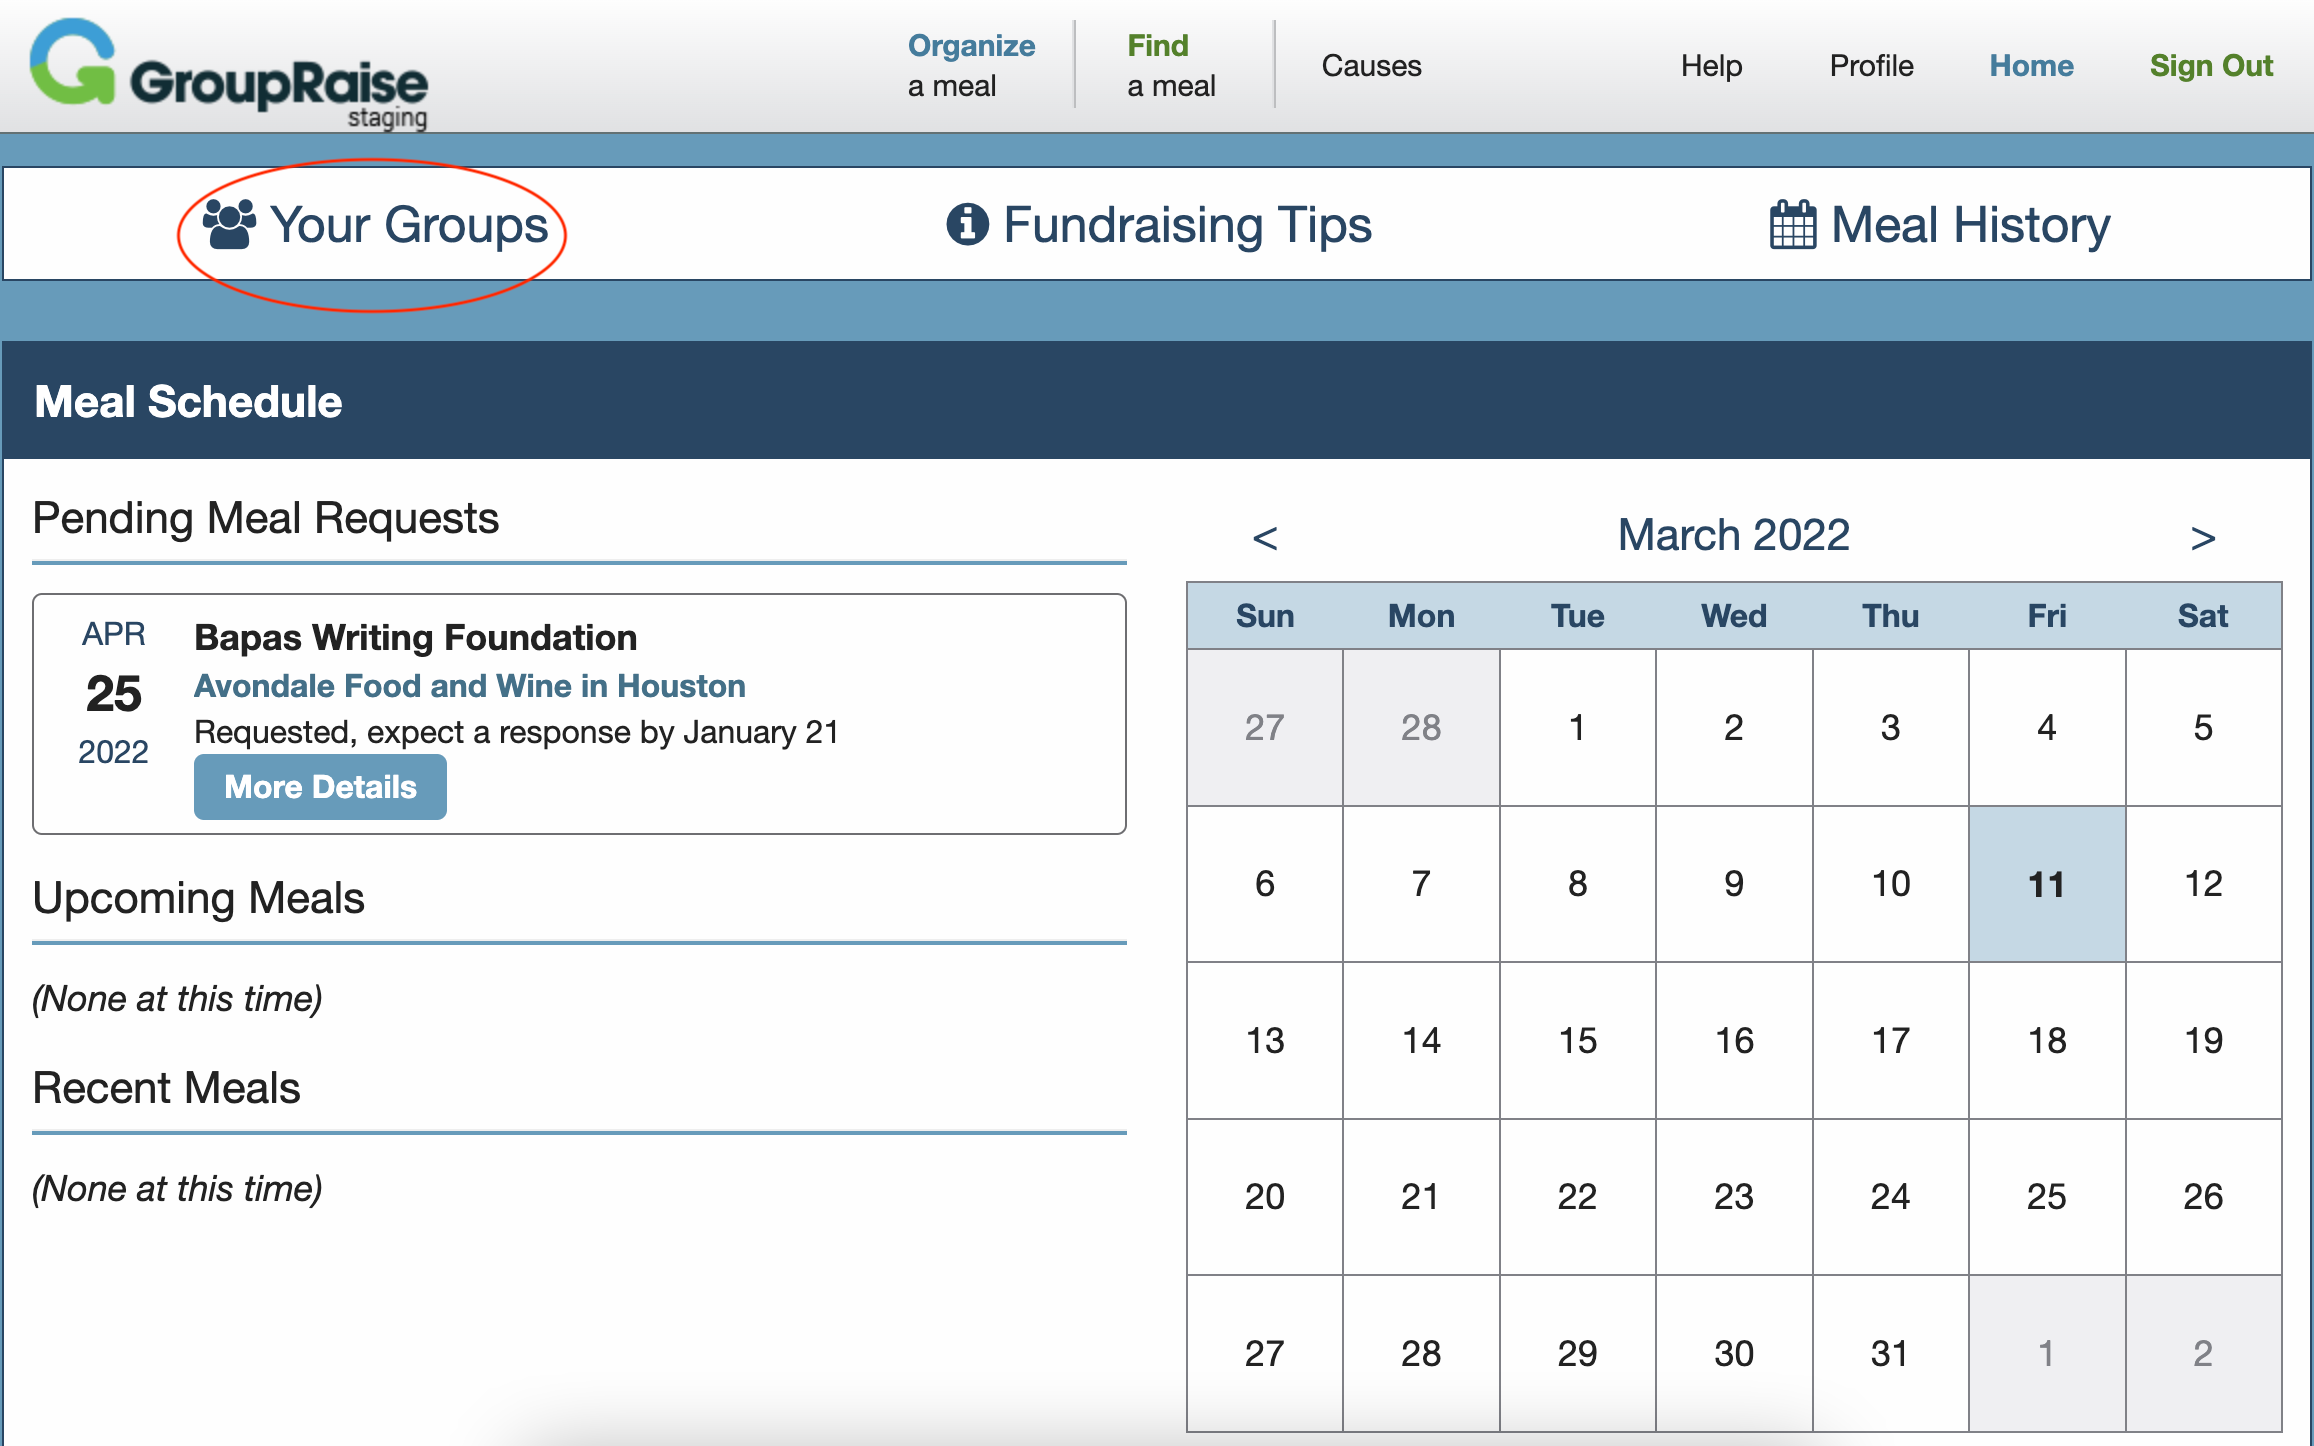Click the Meal History calendar icon
2314x1446 pixels.
pyautogui.click(x=1792, y=225)
